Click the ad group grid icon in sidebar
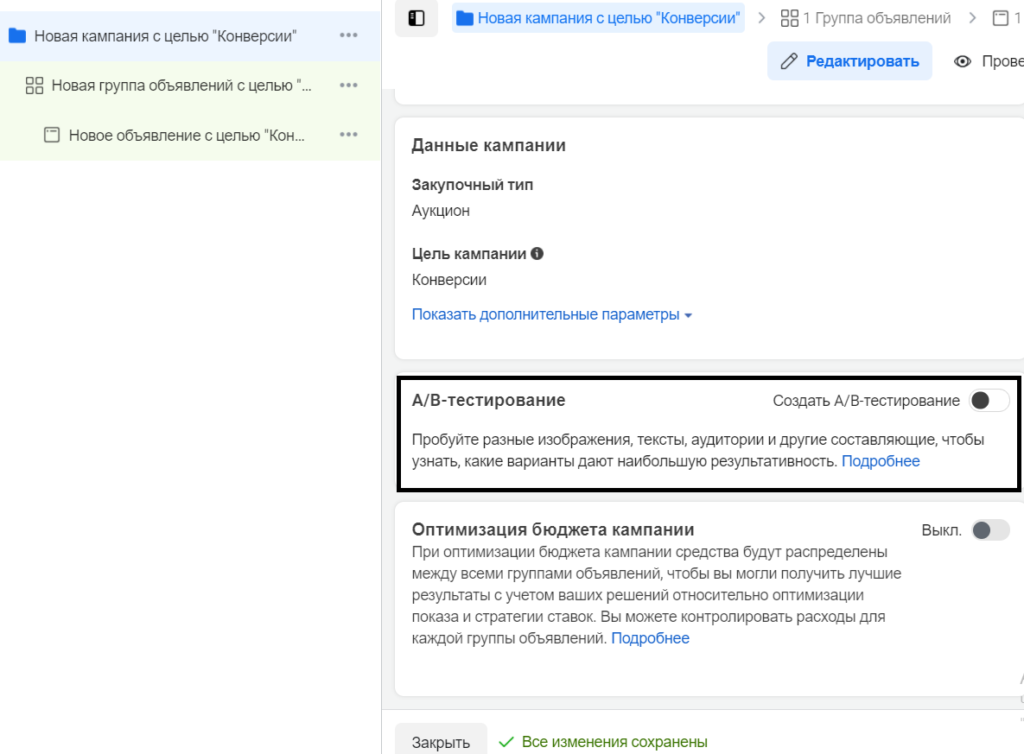 tap(34, 86)
